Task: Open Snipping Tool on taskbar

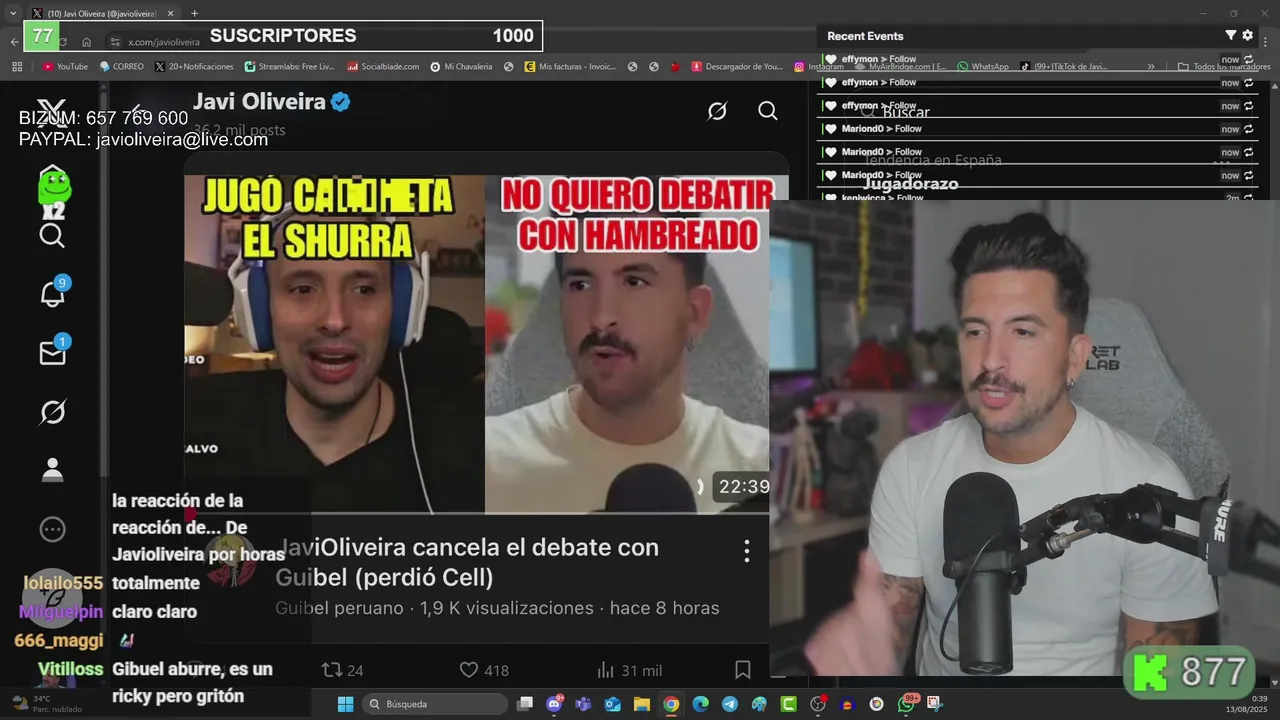Action: pos(934,704)
